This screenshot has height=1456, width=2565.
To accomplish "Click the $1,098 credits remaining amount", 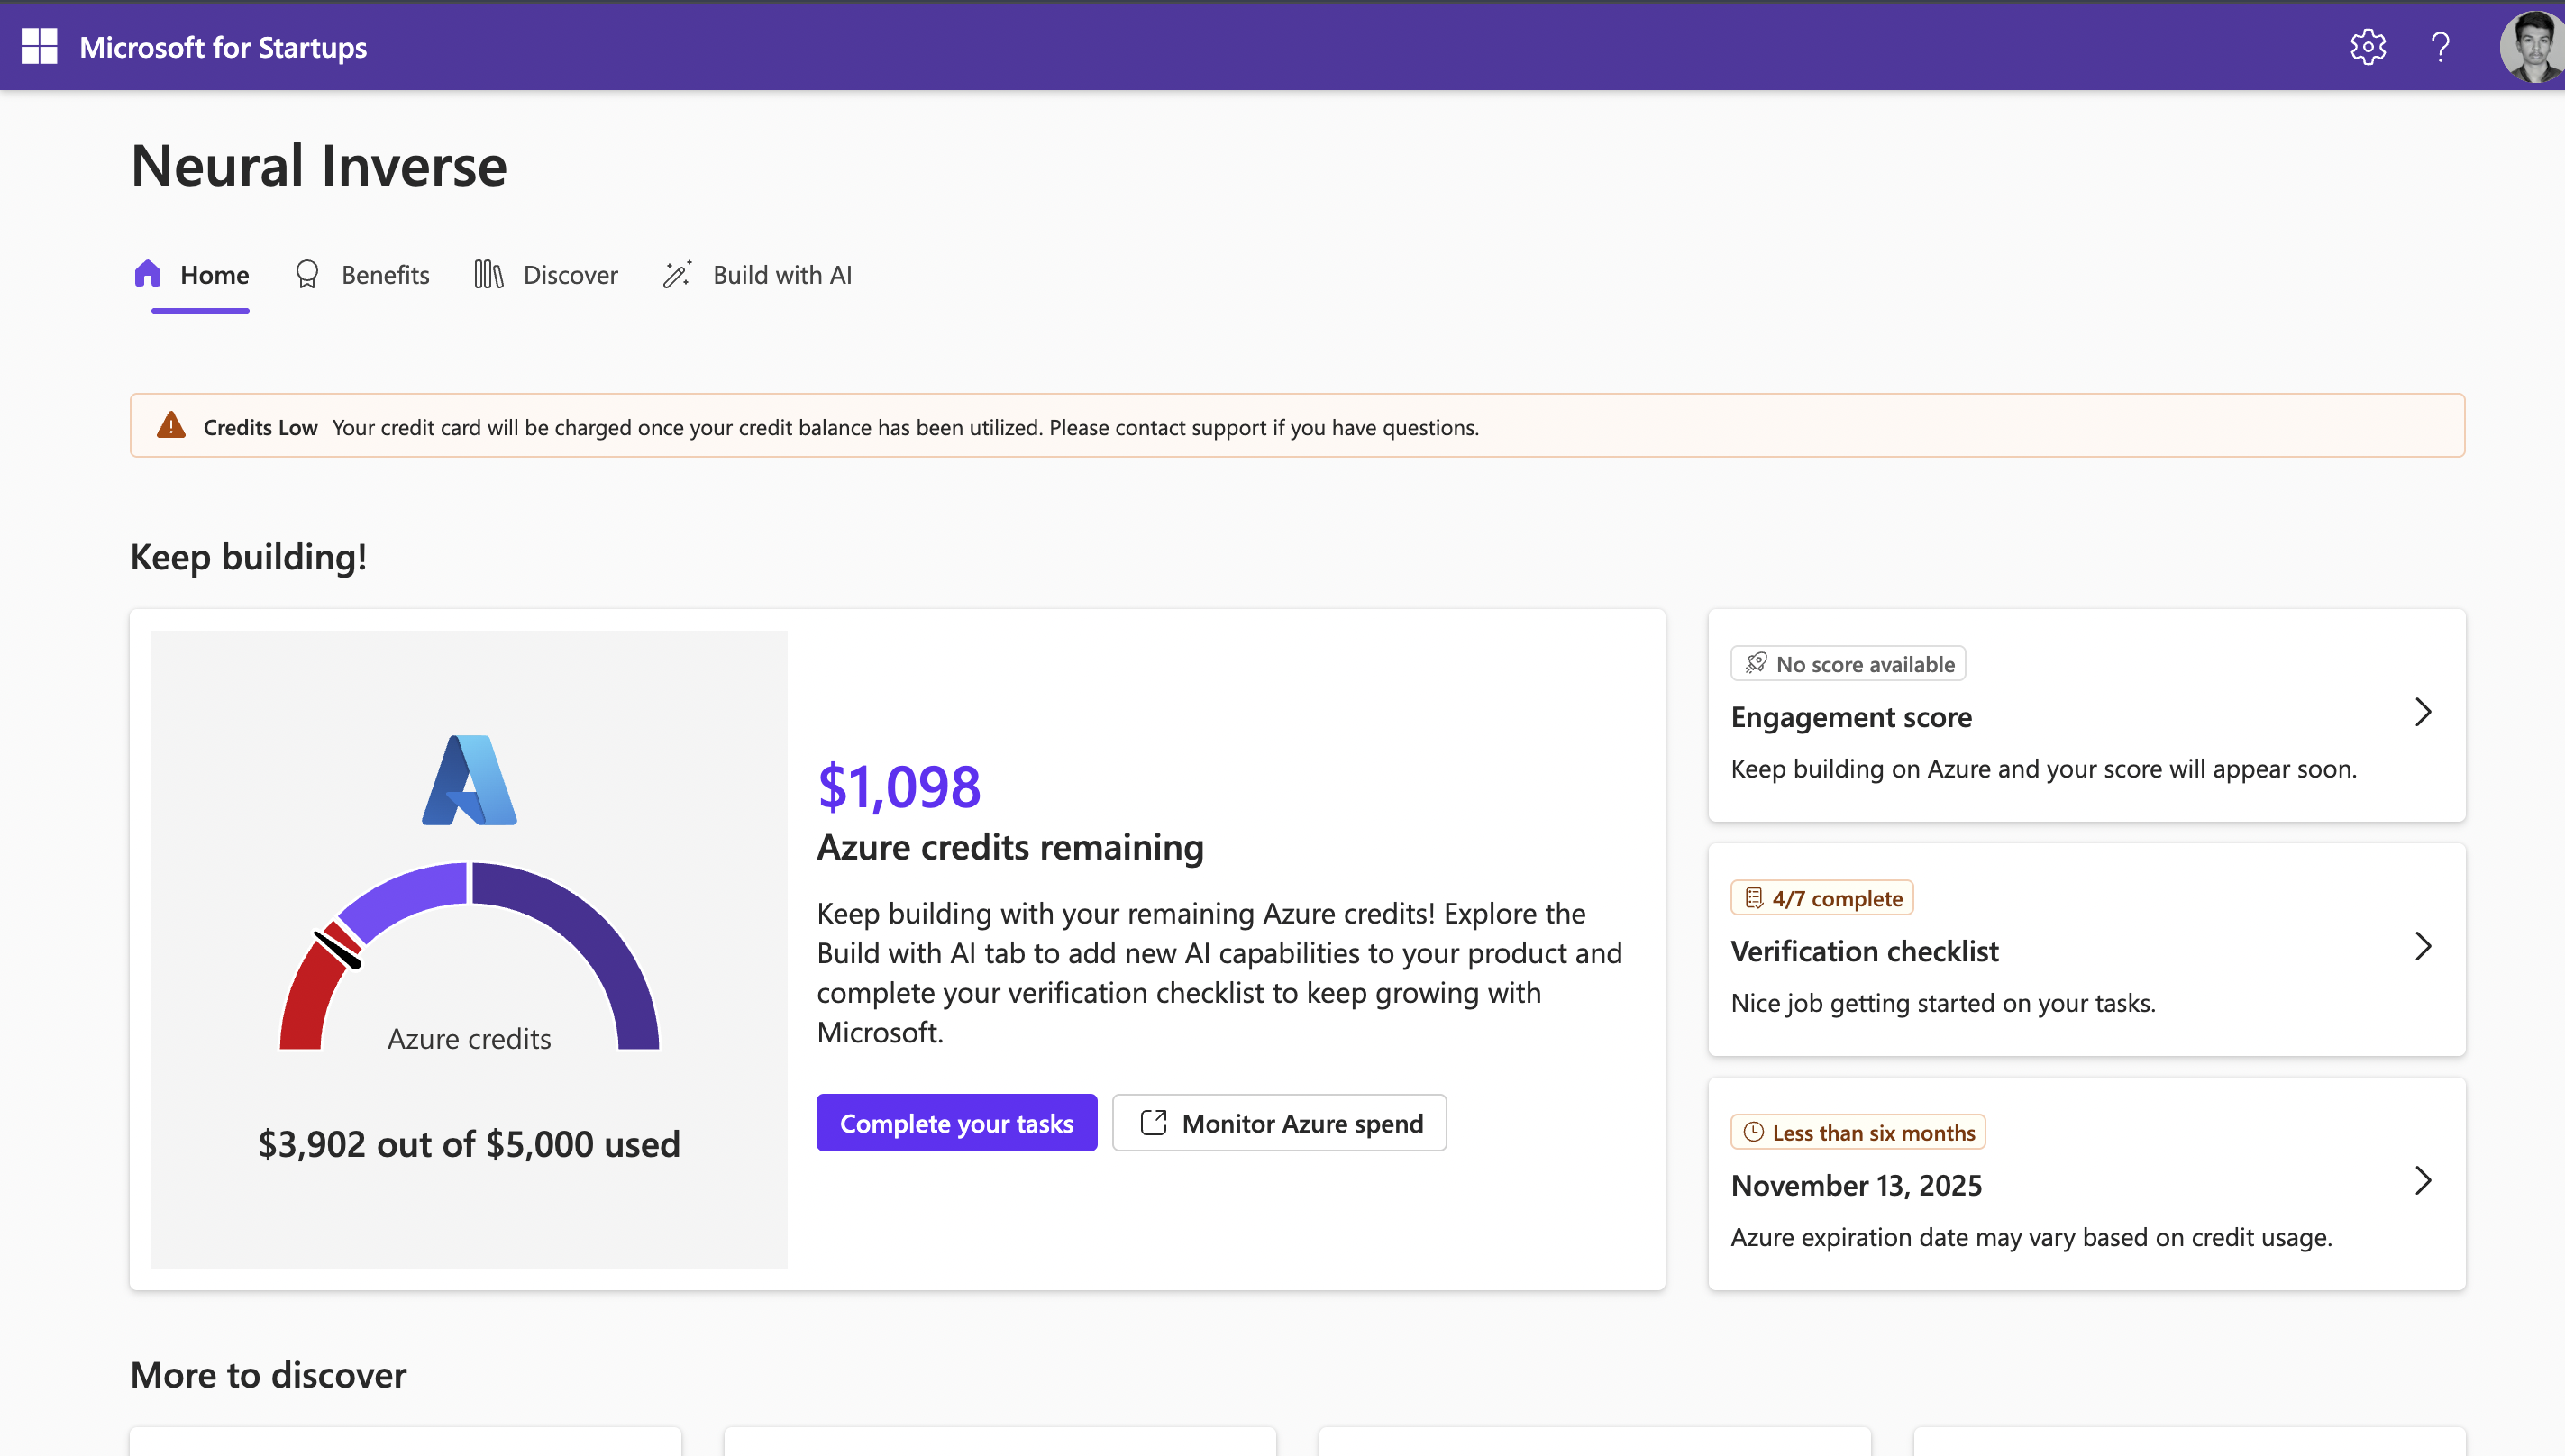I will [x=899, y=786].
